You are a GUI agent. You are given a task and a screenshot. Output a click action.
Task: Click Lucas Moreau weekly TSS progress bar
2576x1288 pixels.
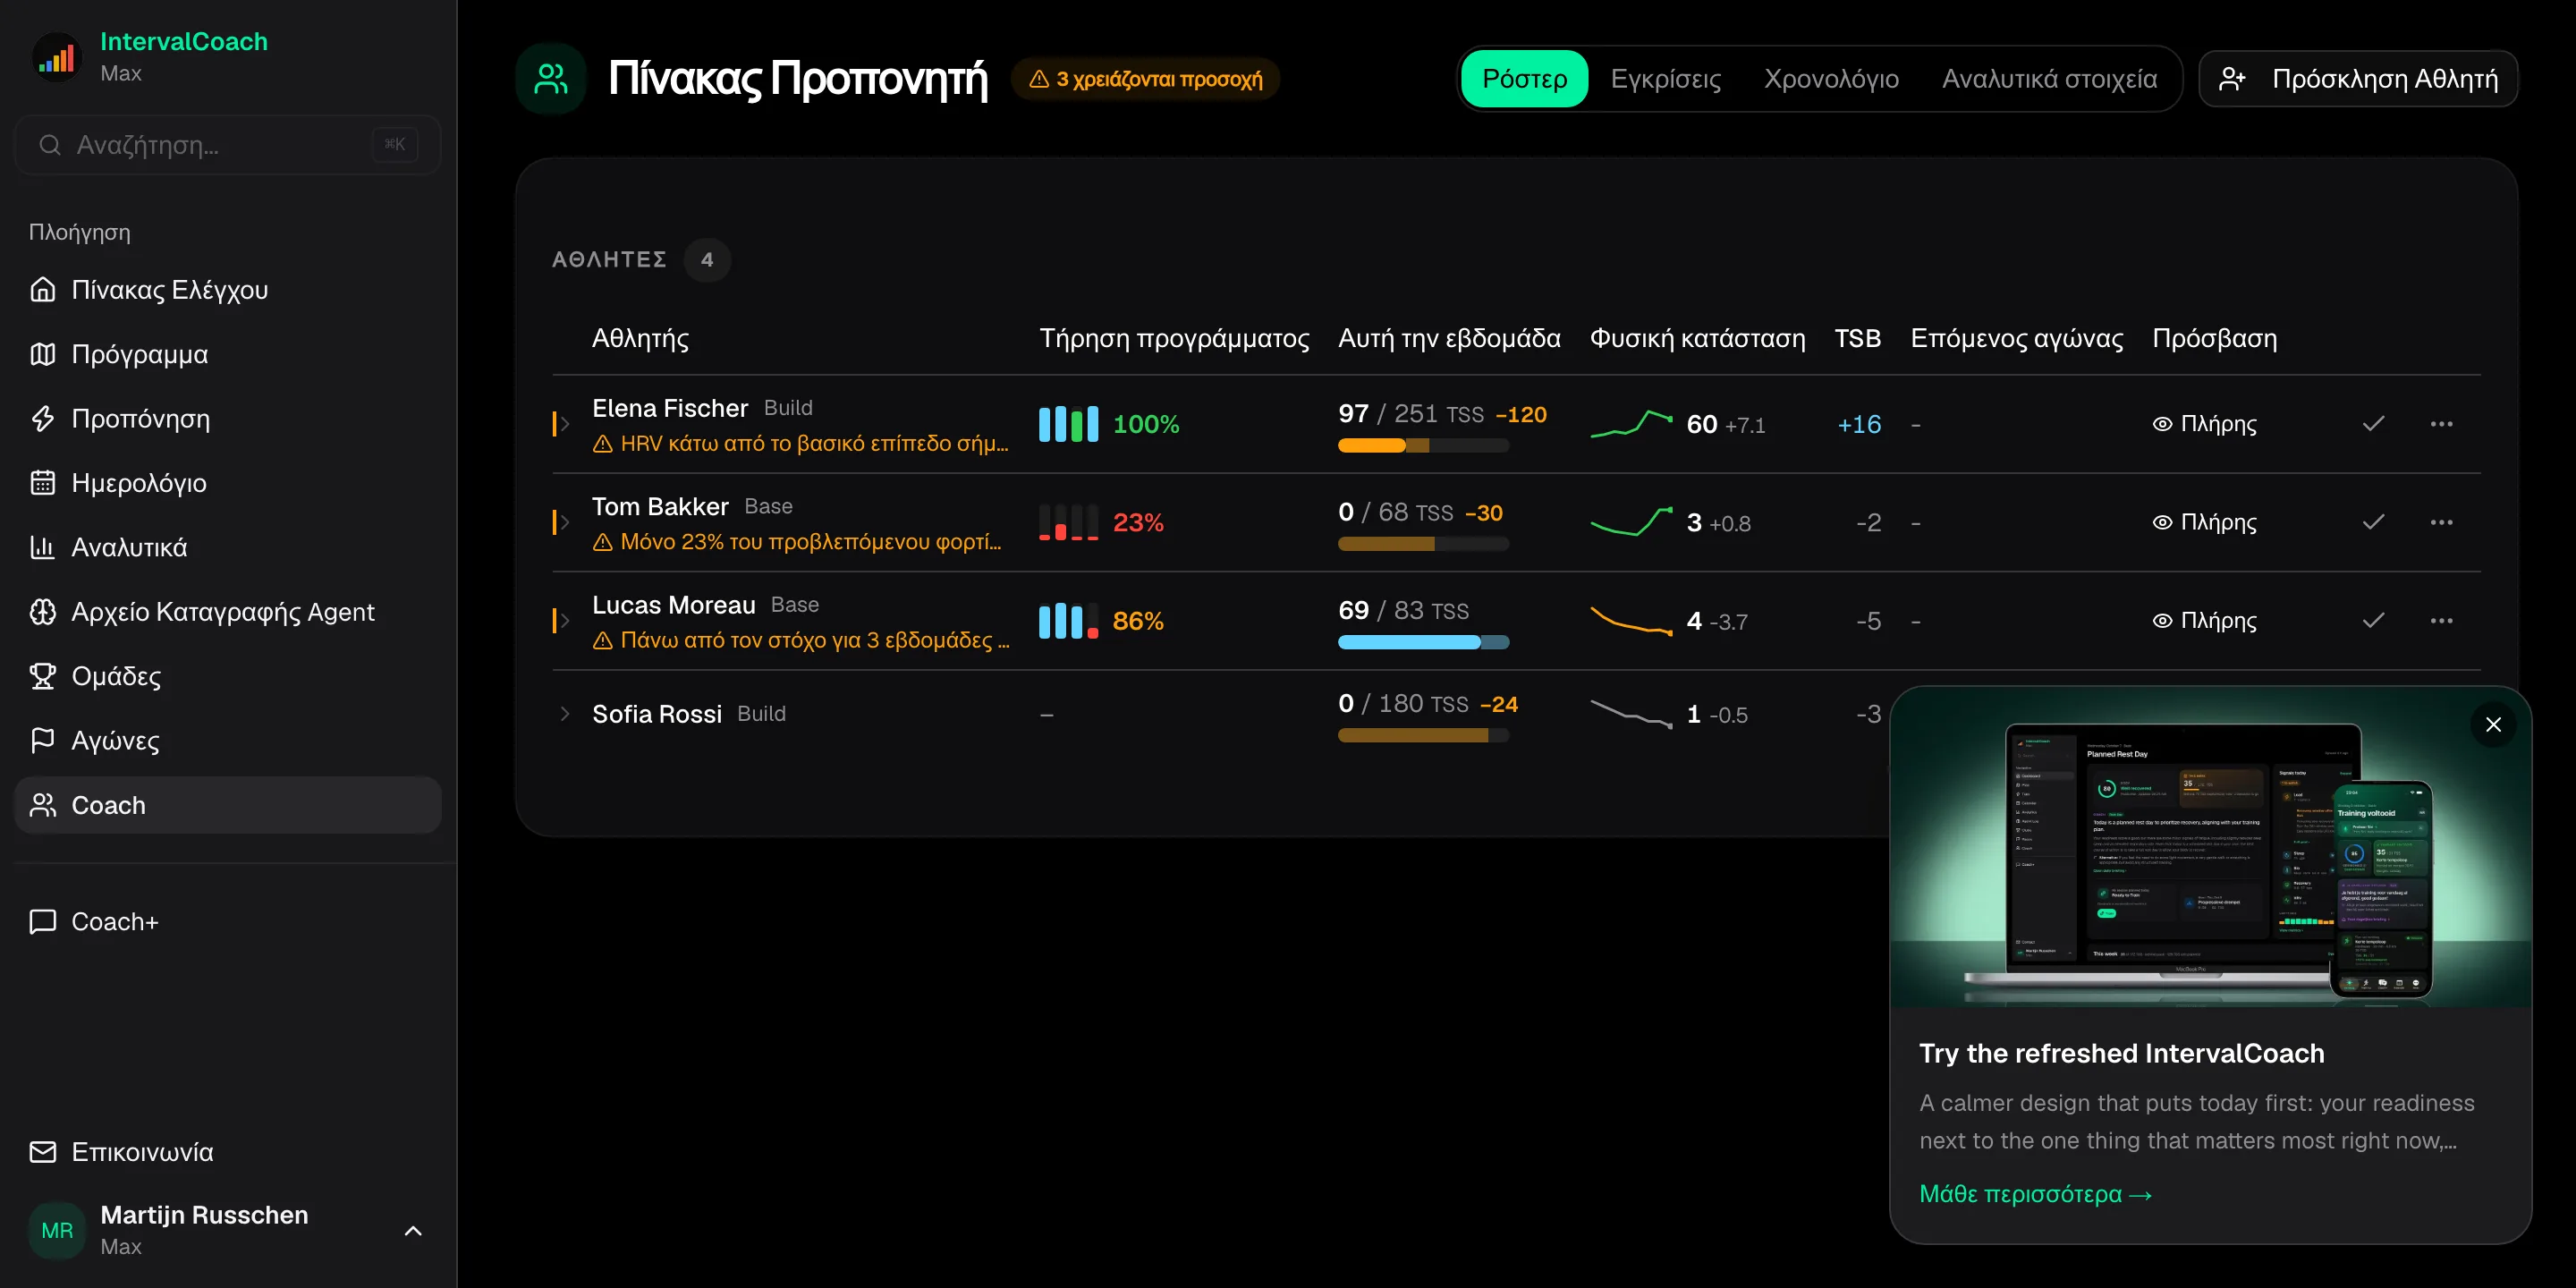(x=1423, y=643)
